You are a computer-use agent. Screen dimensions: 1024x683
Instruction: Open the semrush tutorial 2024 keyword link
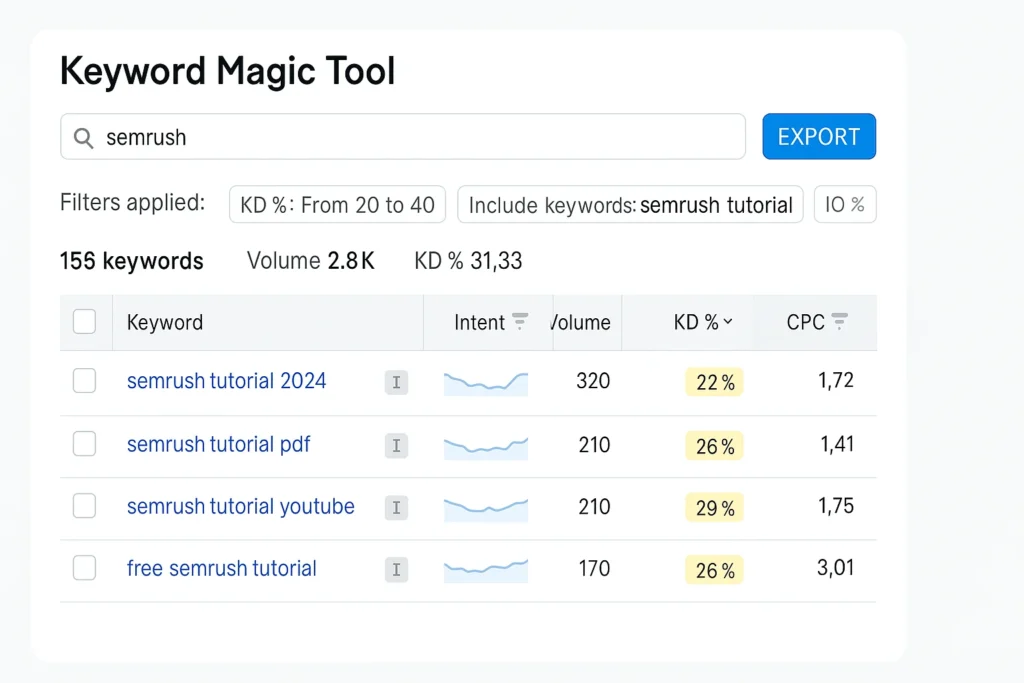click(226, 381)
